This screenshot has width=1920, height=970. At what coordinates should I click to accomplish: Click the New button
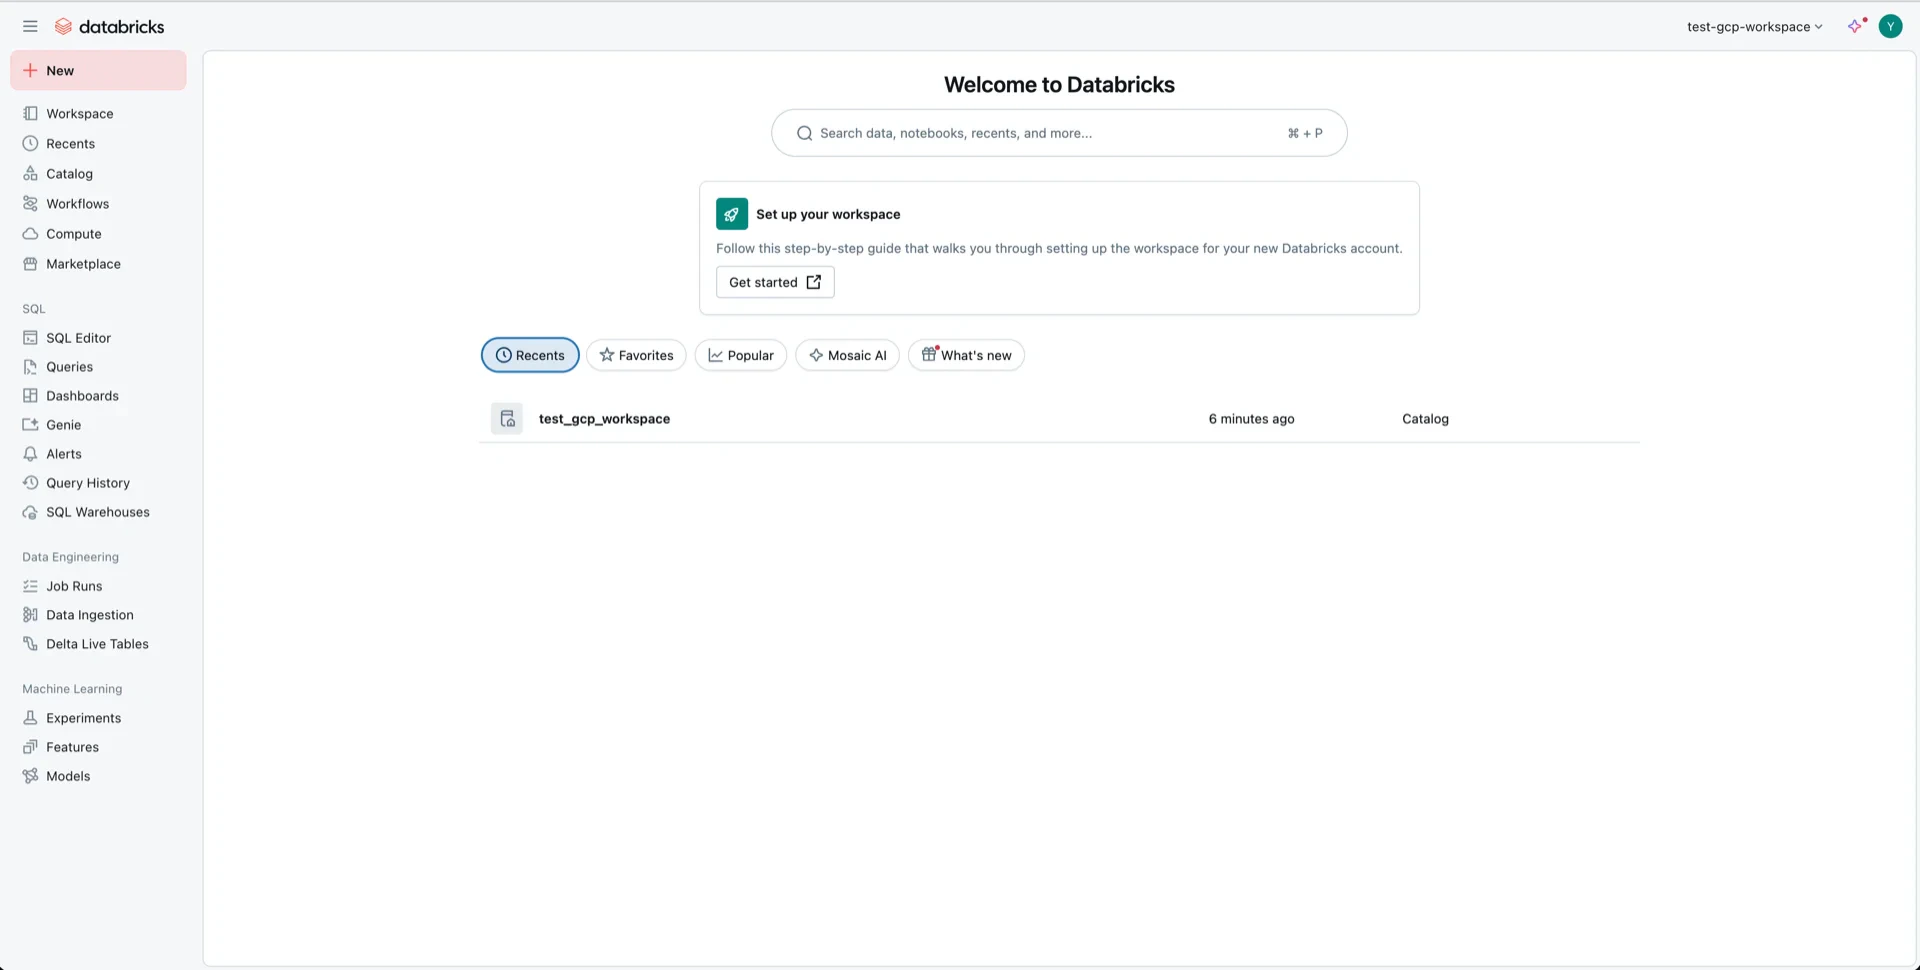[98, 71]
